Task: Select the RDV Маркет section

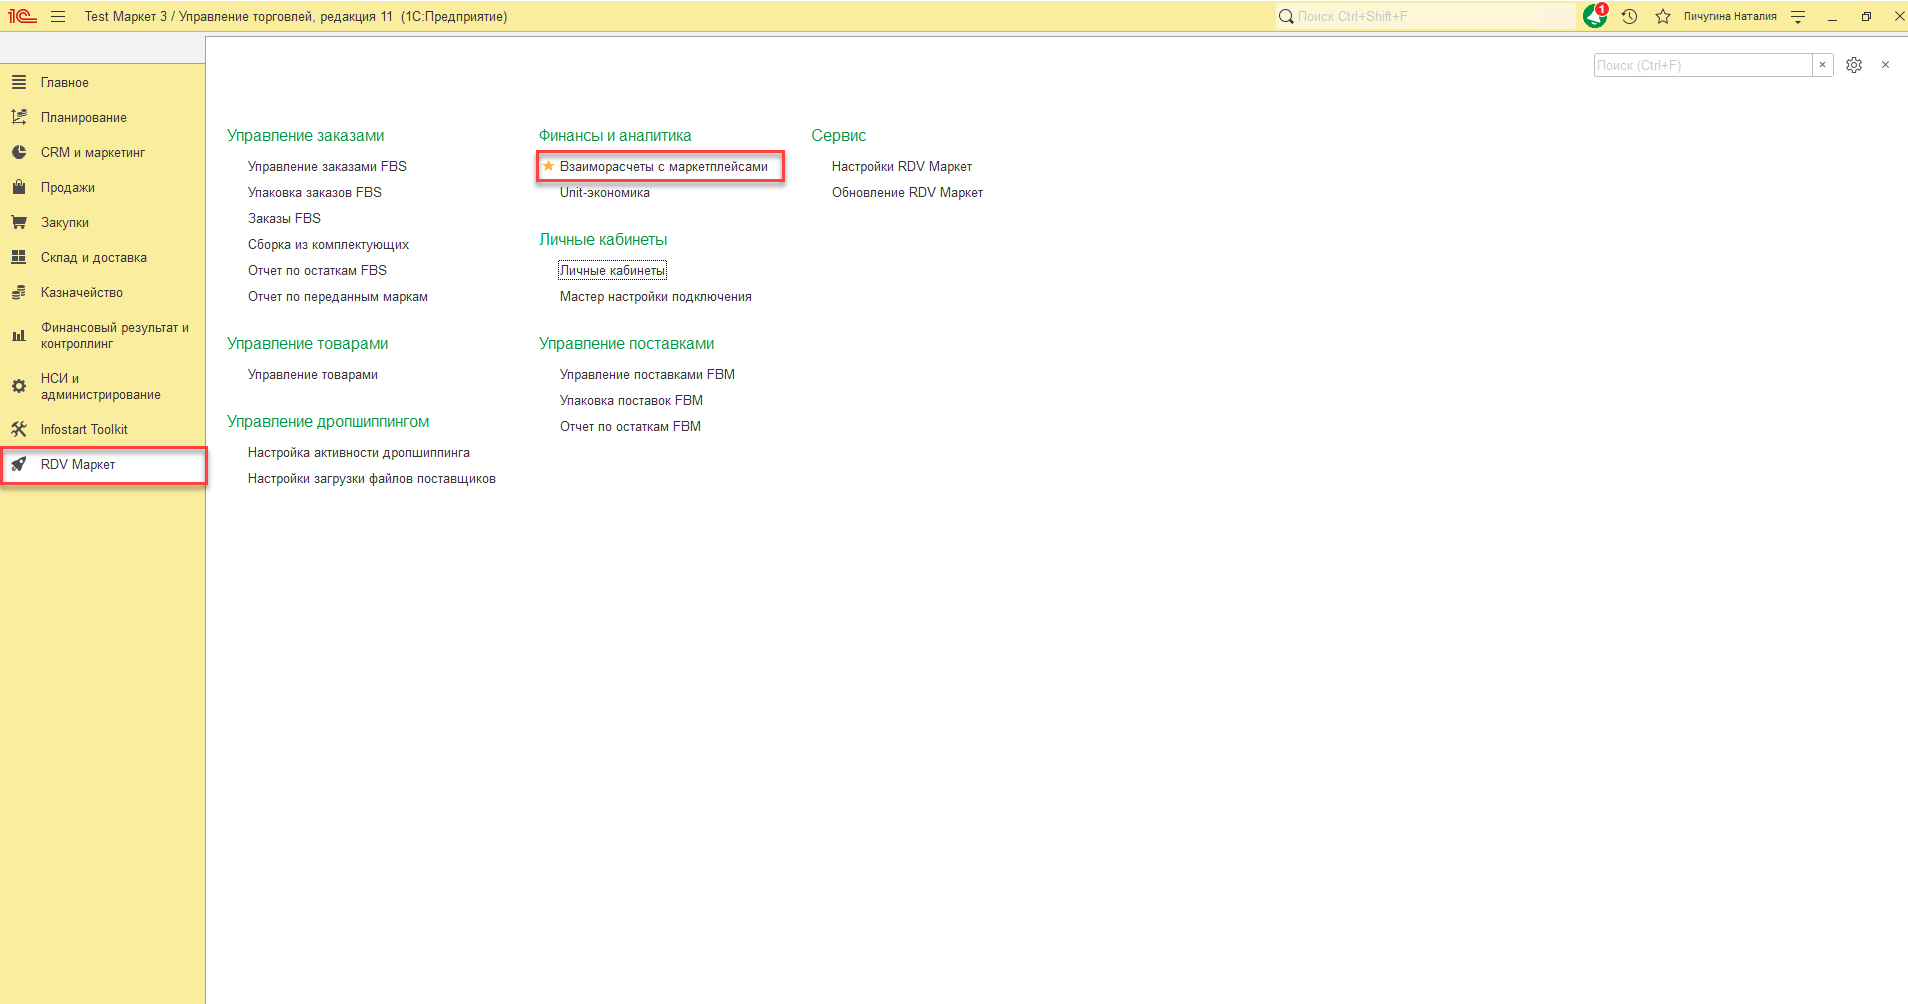Action: pyautogui.click(x=103, y=464)
